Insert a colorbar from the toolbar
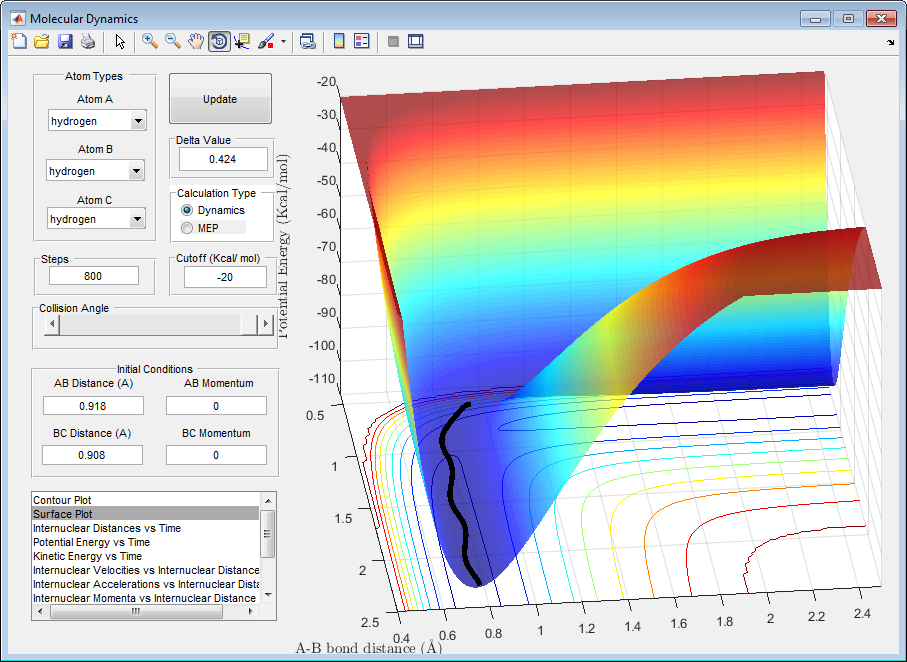The height and width of the screenshot is (662, 907). [x=339, y=41]
